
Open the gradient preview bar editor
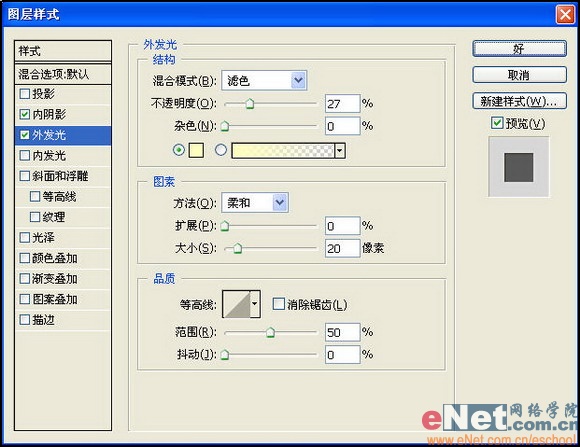(283, 151)
